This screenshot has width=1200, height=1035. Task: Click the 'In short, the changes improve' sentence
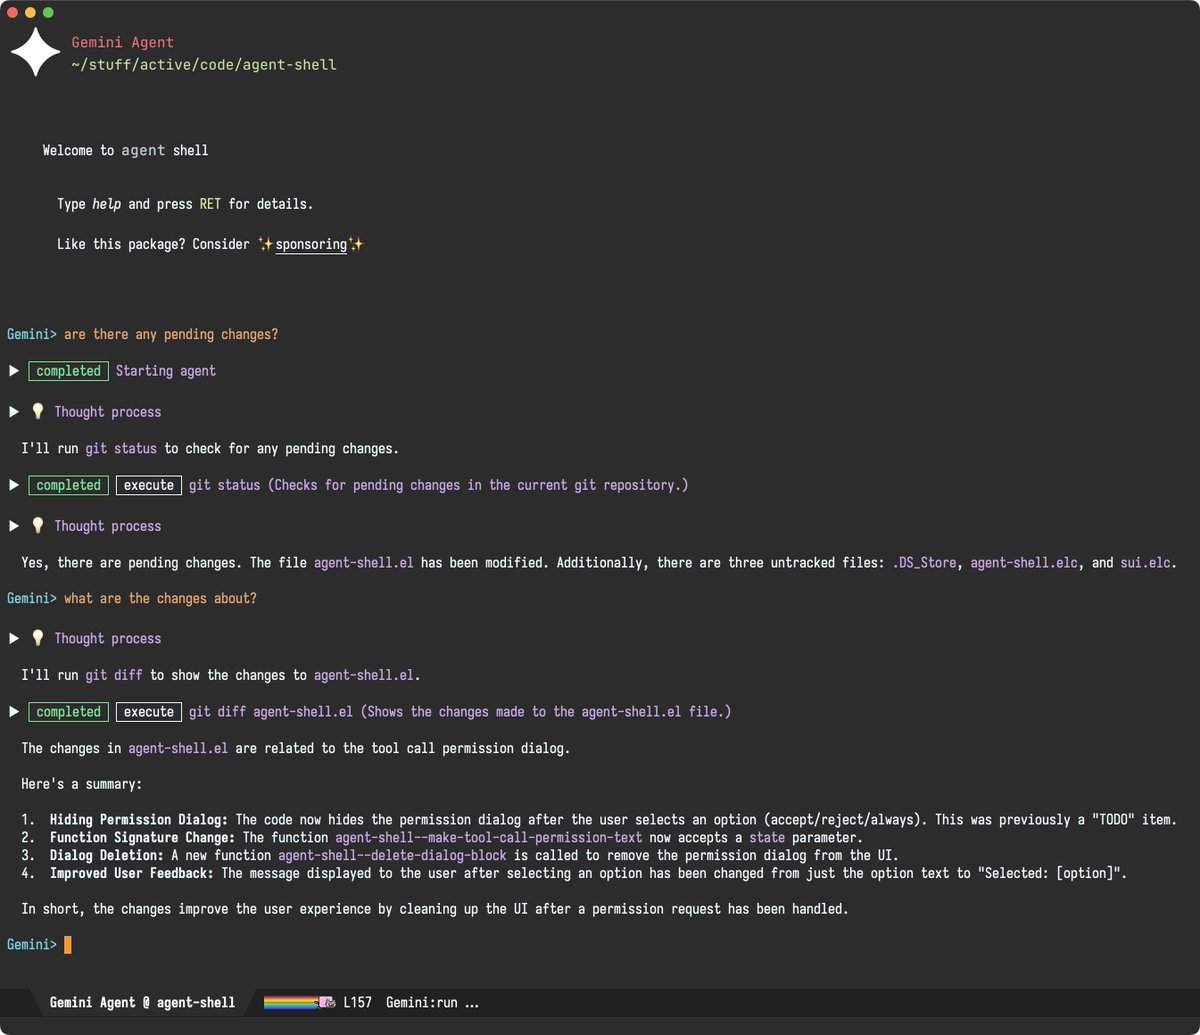click(x=435, y=909)
